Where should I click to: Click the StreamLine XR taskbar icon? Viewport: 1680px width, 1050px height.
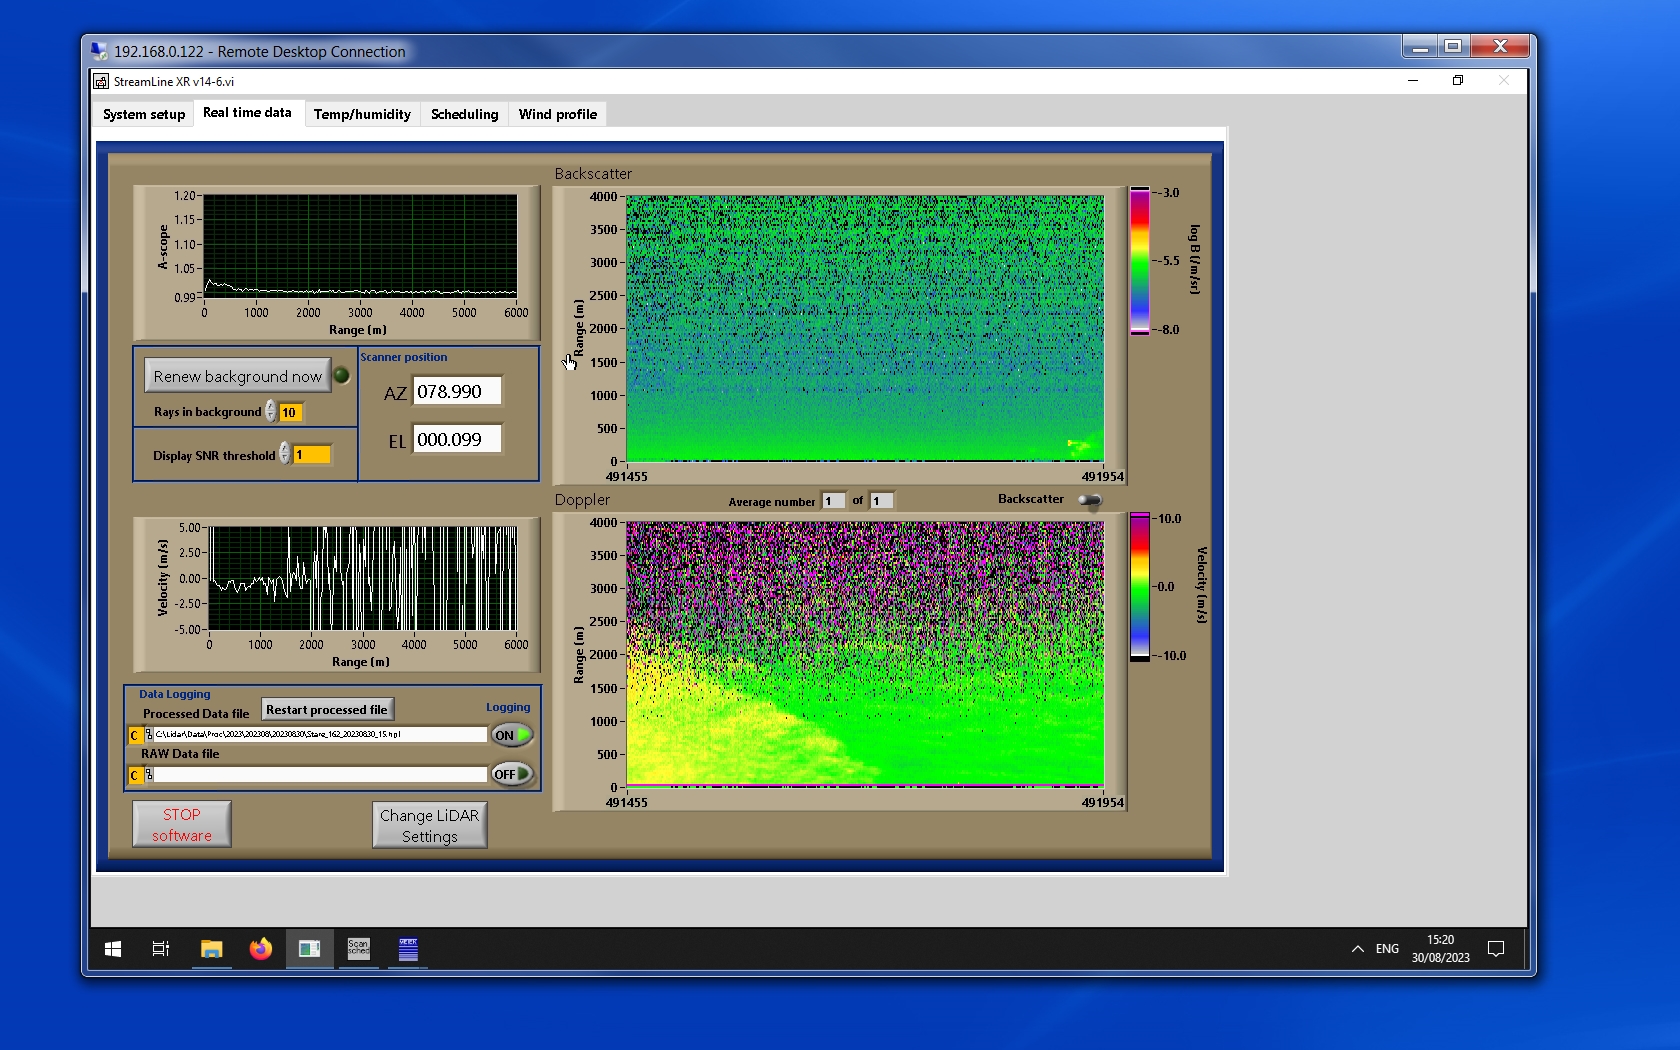coord(309,949)
